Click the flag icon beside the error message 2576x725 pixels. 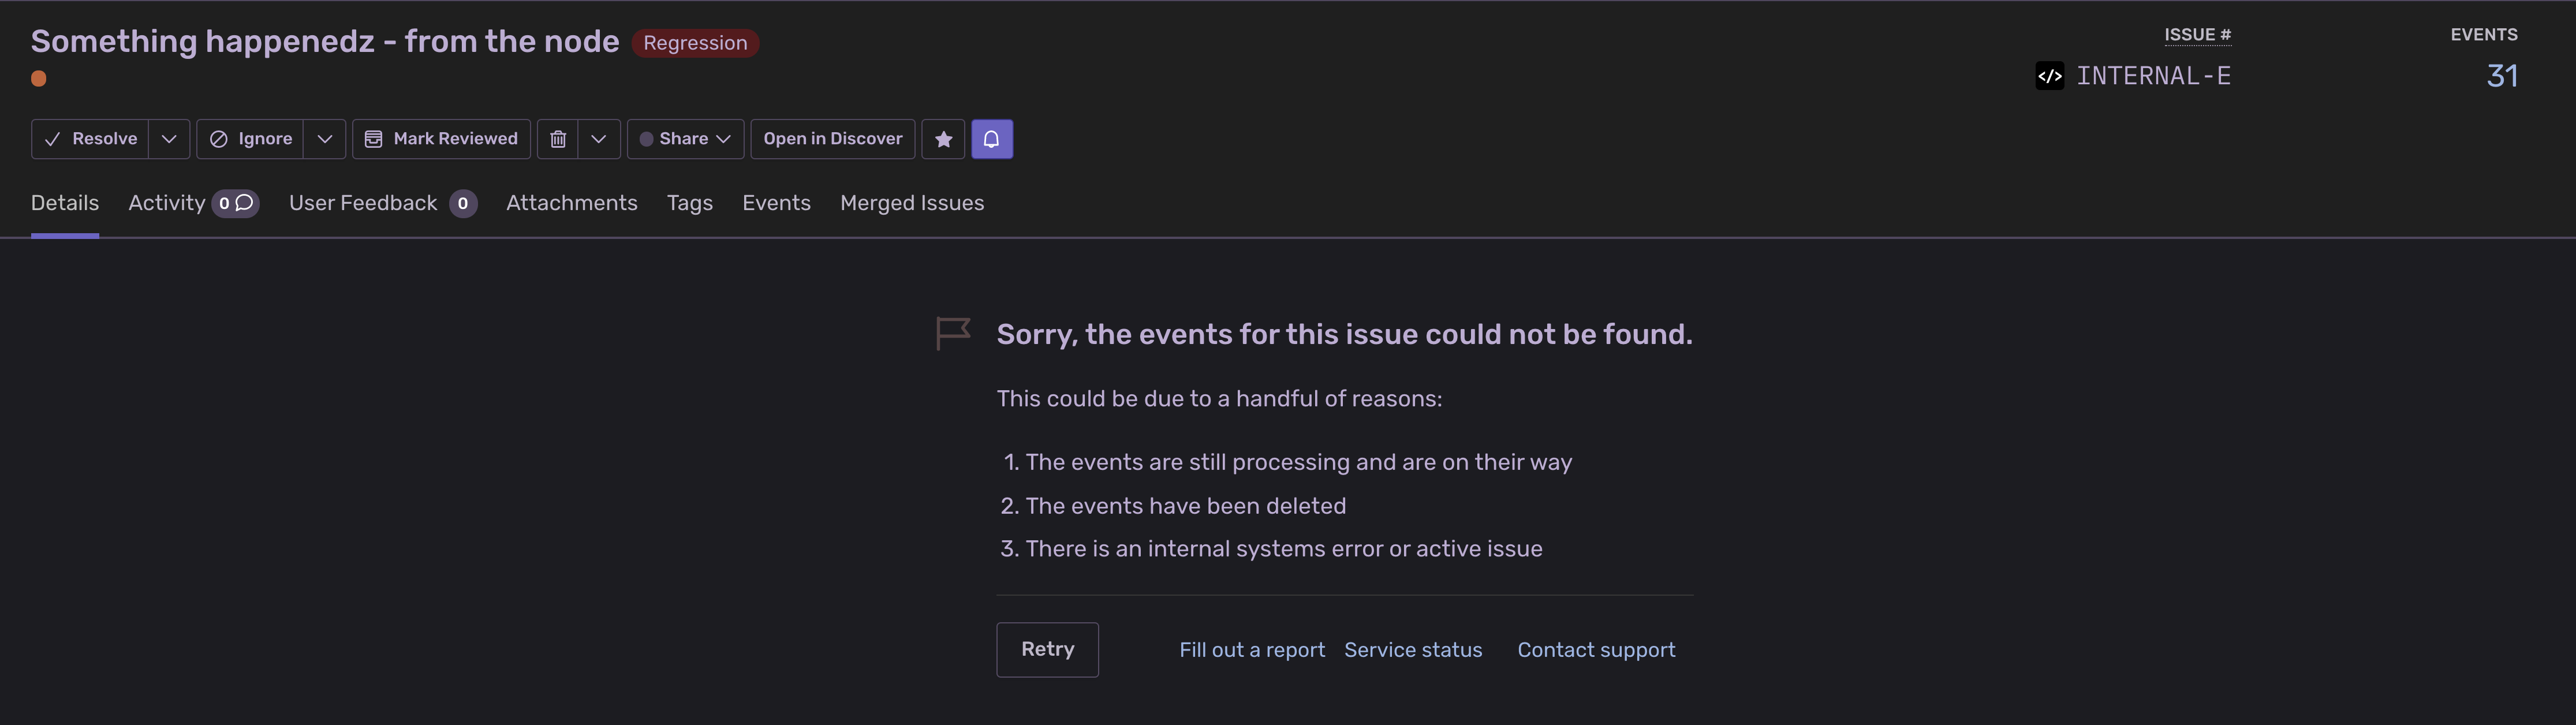(x=953, y=333)
